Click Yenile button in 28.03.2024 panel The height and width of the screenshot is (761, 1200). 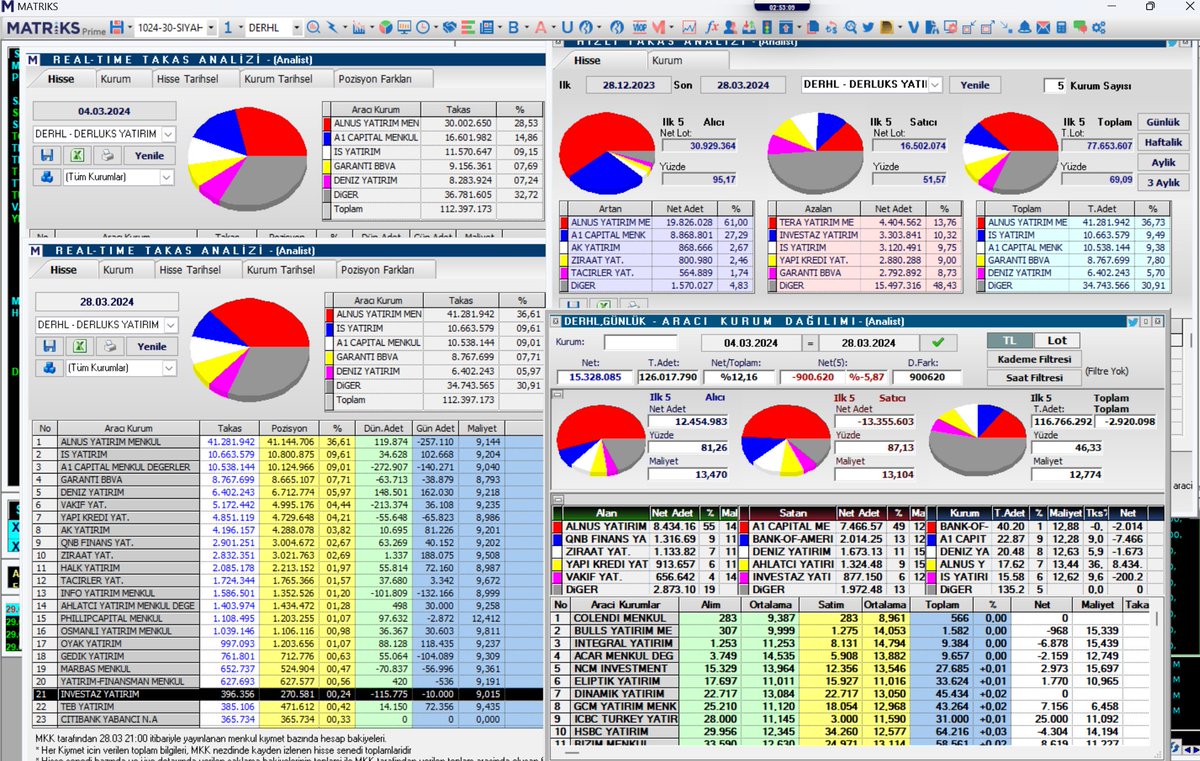pos(152,346)
